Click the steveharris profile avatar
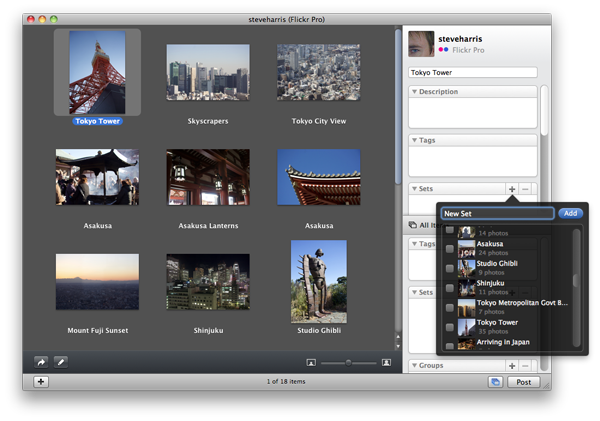 pyautogui.click(x=421, y=44)
